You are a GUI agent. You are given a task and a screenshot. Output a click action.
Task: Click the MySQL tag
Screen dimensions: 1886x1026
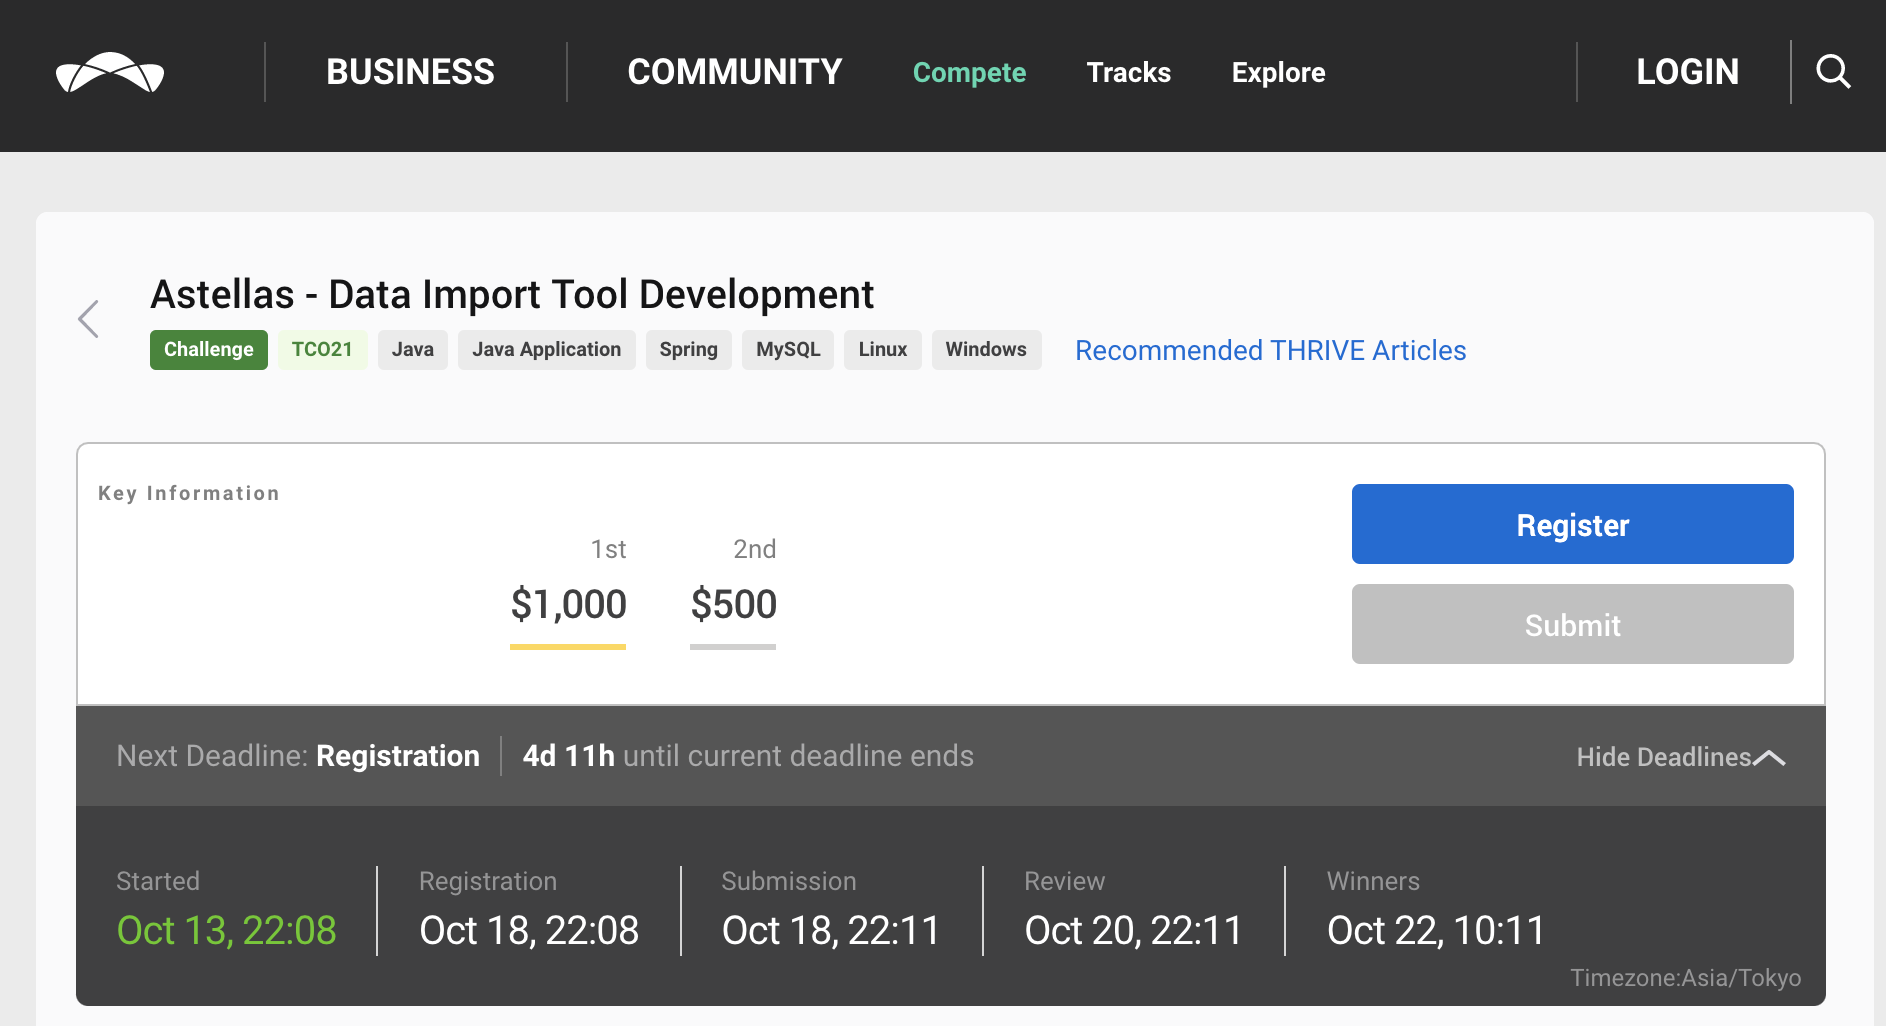pyautogui.click(x=788, y=350)
